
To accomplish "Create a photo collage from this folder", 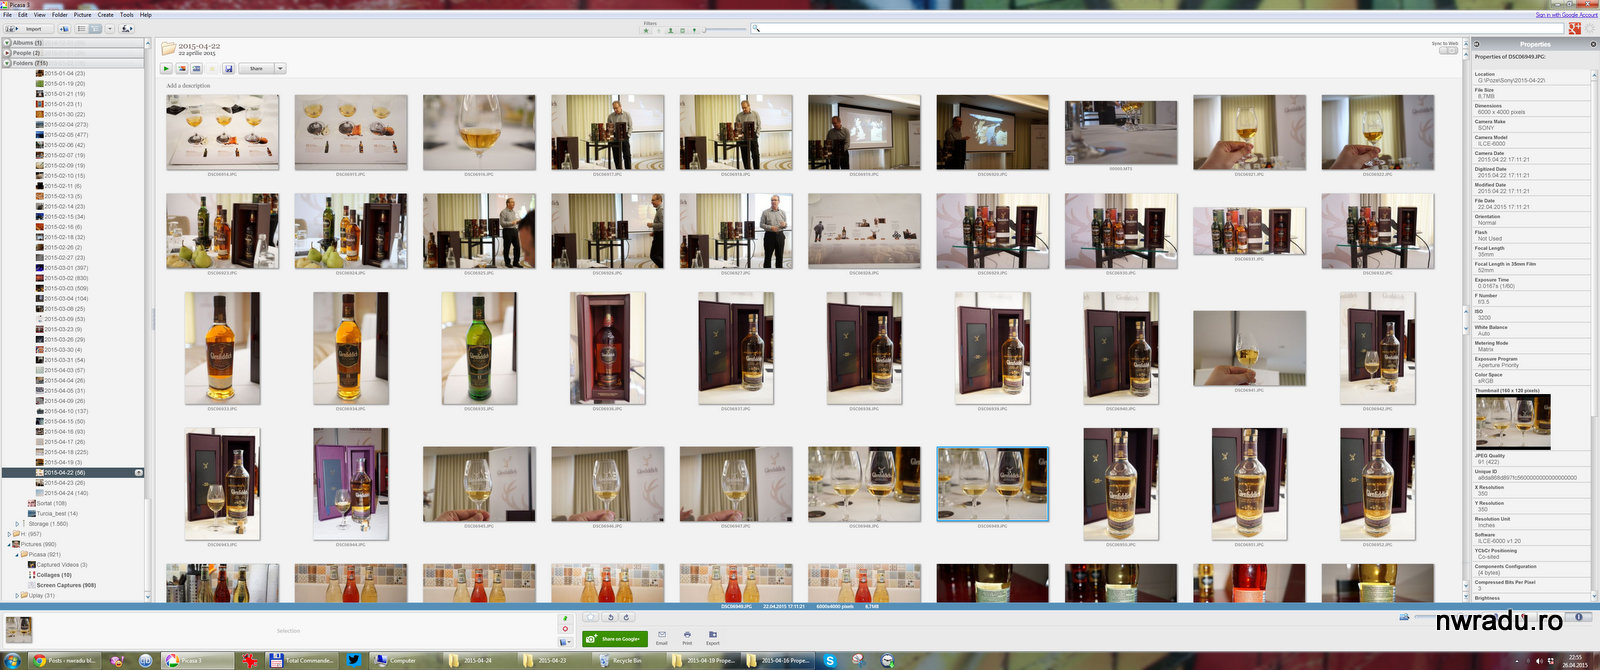I will [182, 69].
